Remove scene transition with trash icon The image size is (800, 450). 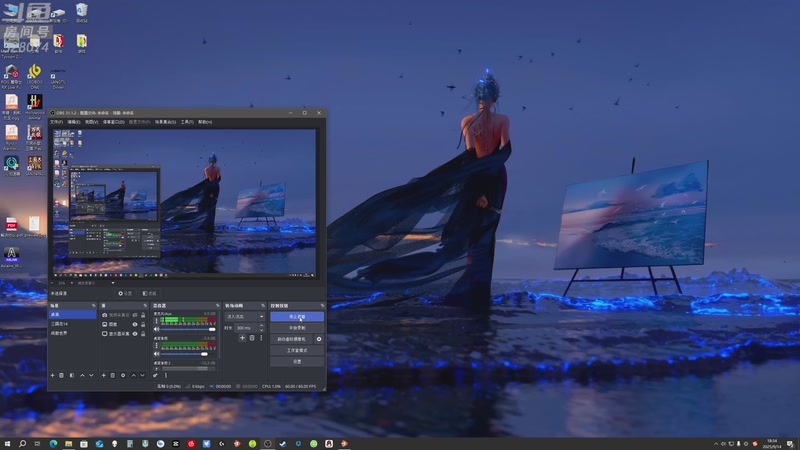pos(252,338)
